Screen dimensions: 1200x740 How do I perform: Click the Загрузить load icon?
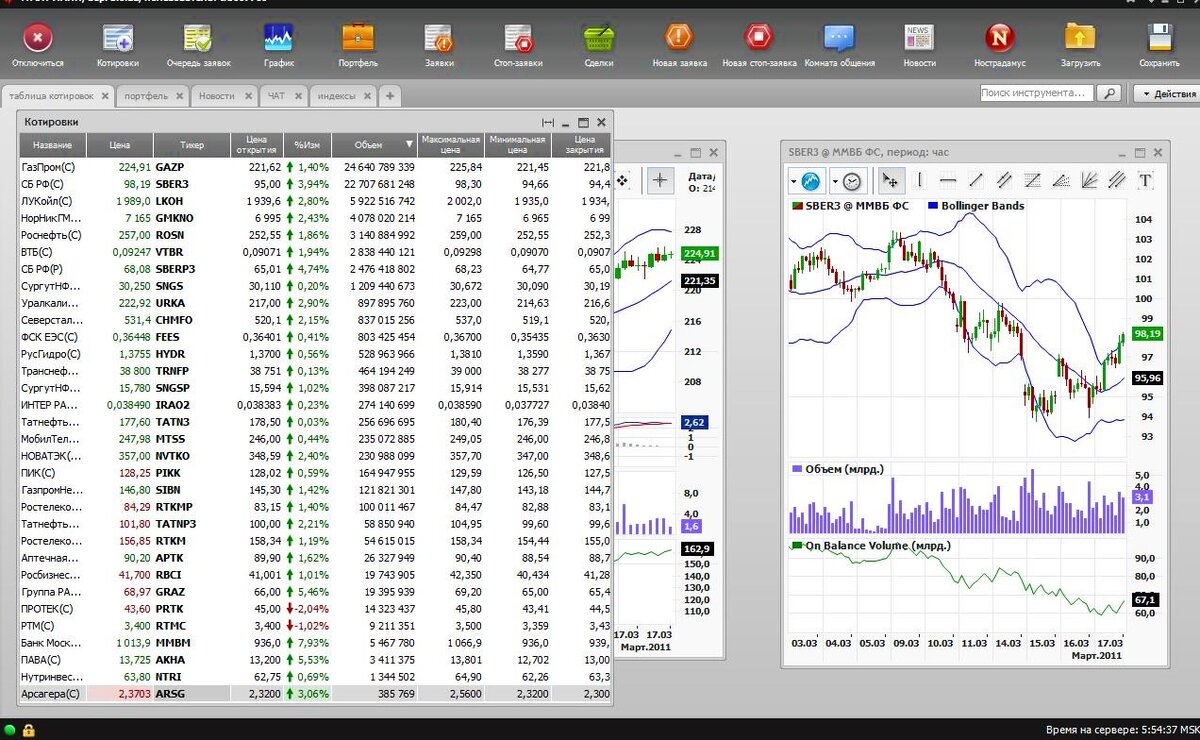click(1080, 38)
